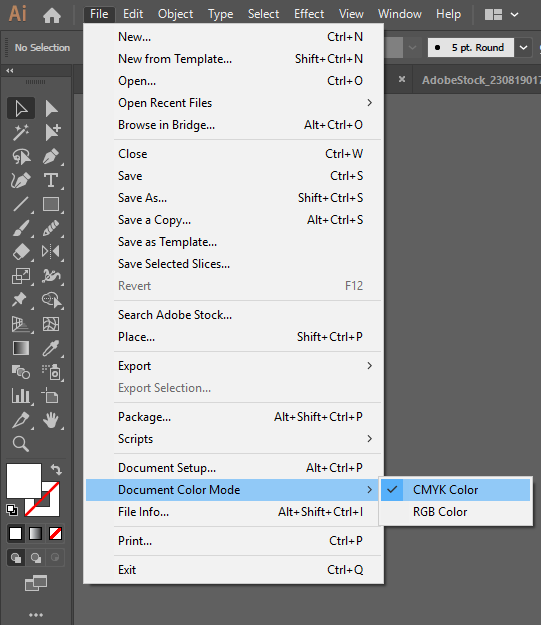Open the 5 pt. Round brush dropdown

pos(523,48)
